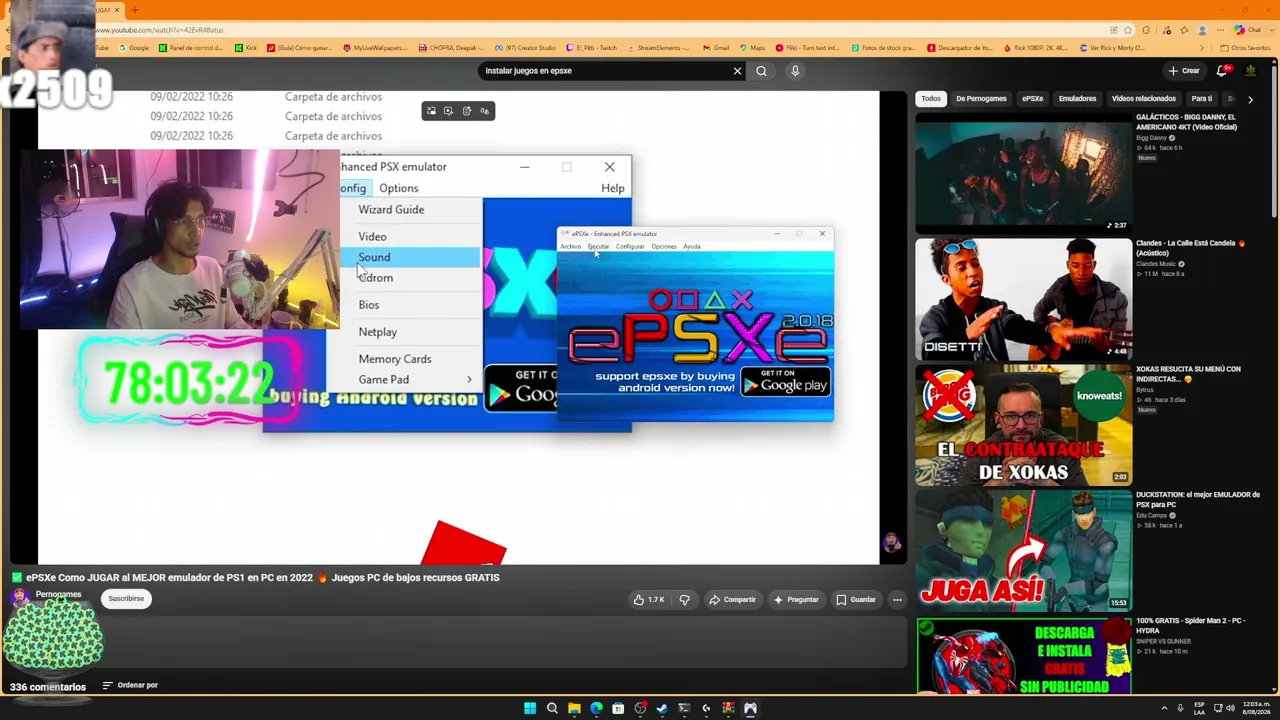Open Configurar menu in small ePSXe window
Screen dimensions: 1280x720
pyautogui.click(x=630, y=246)
